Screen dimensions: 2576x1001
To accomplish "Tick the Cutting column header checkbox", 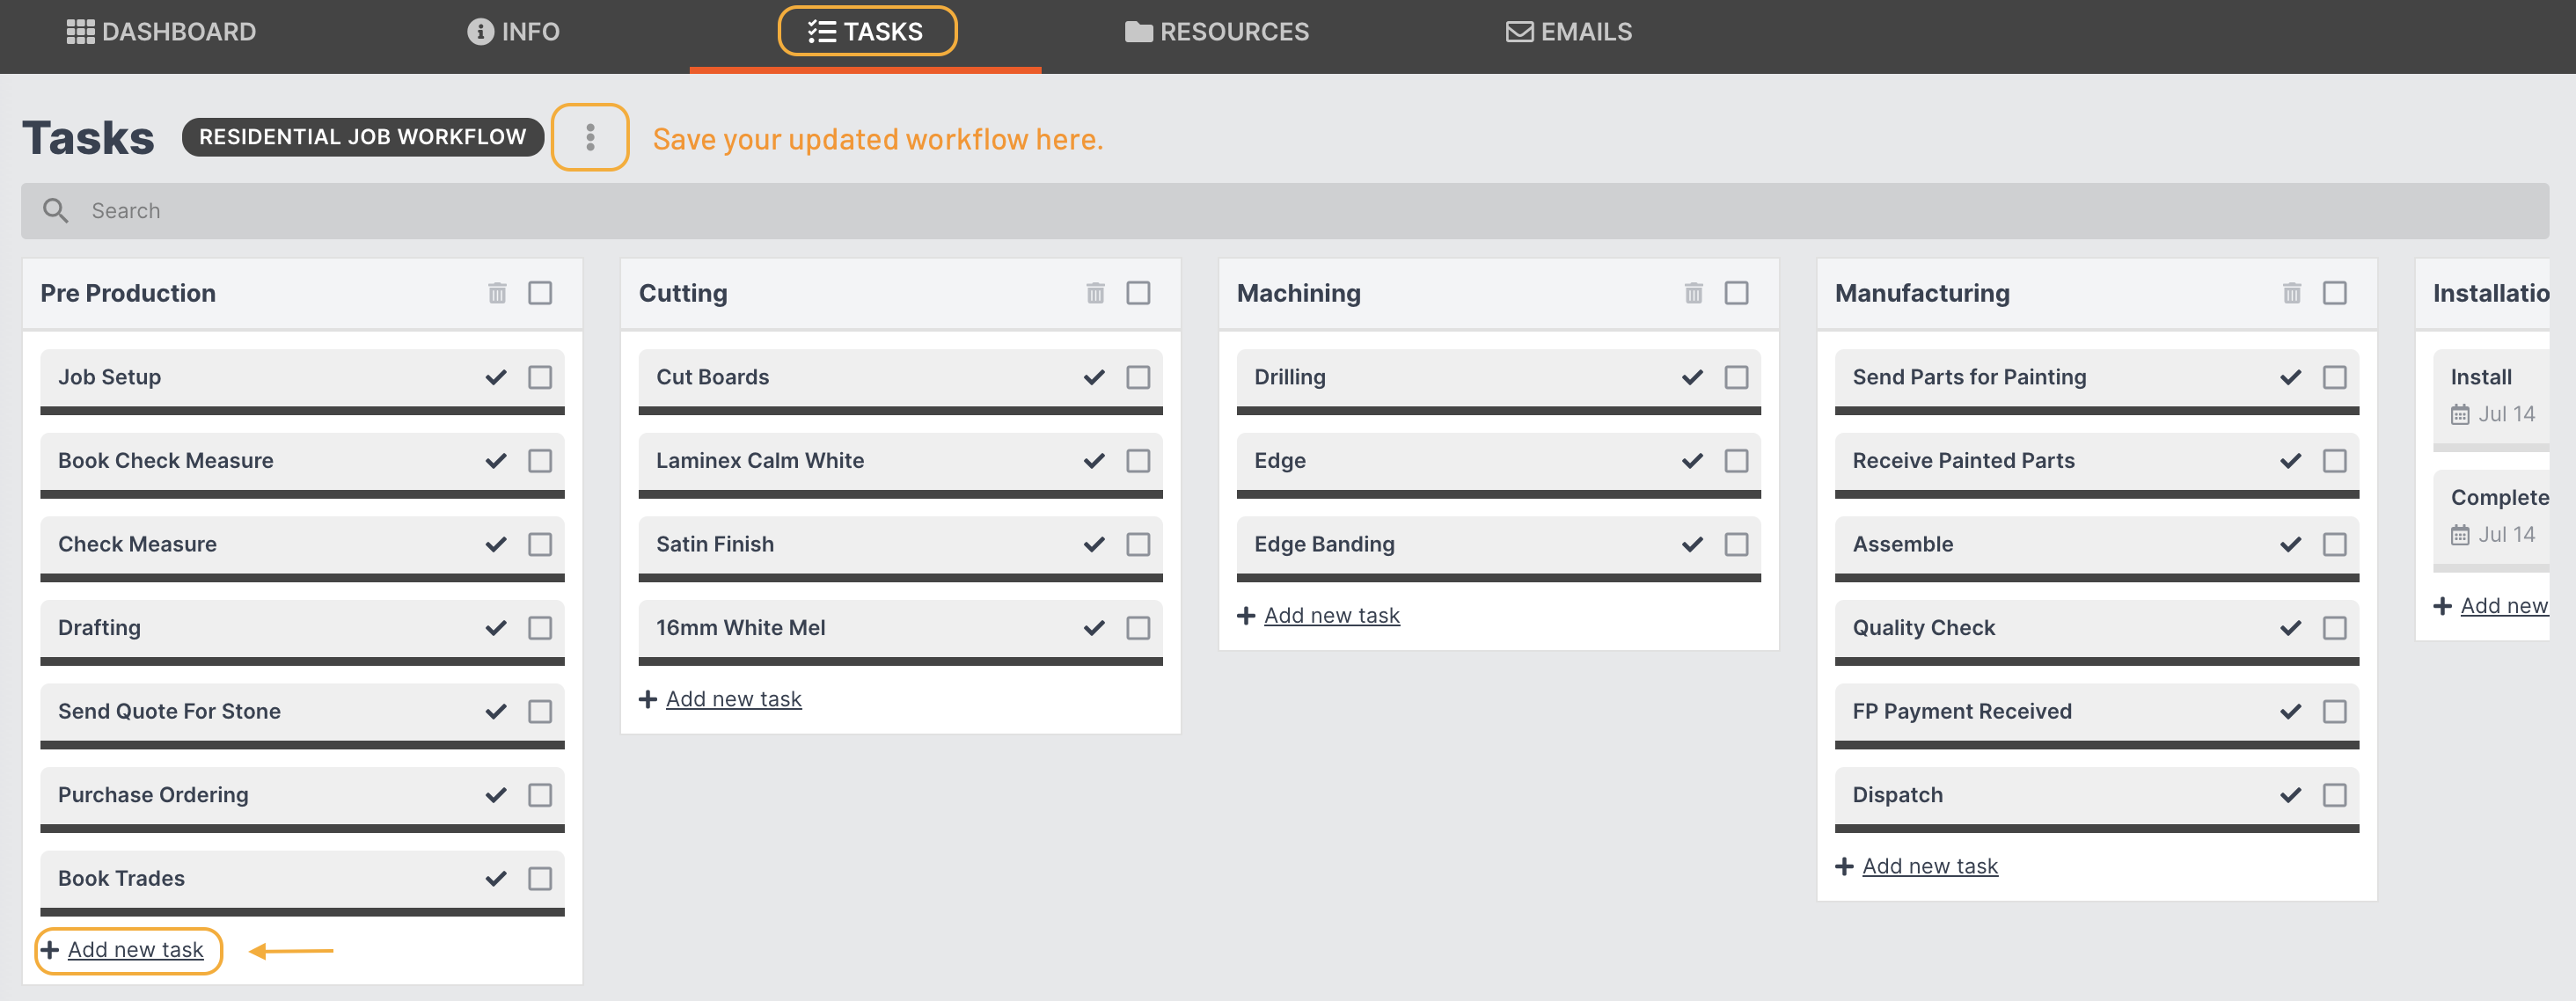I will 1138,293.
